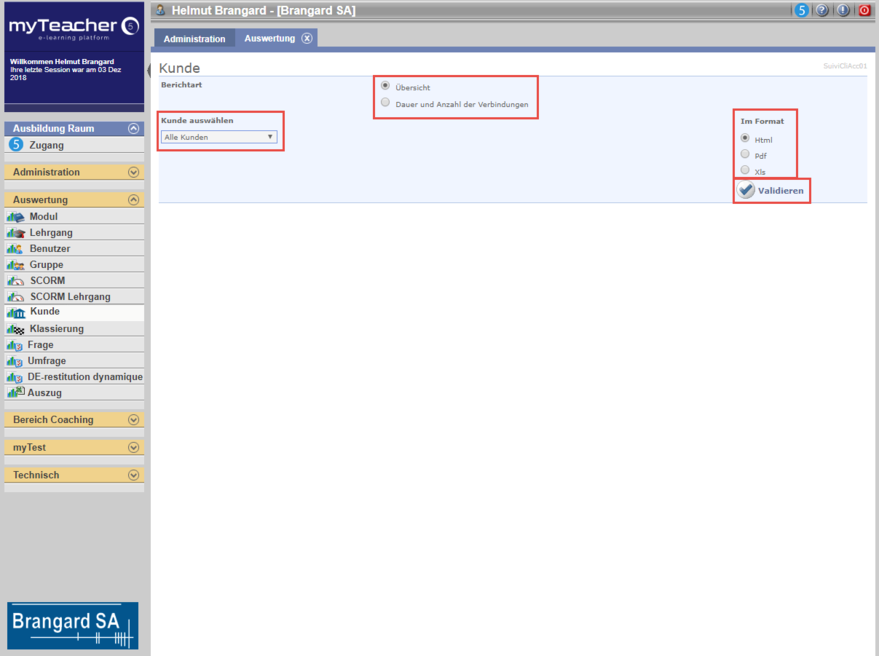The width and height of the screenshot is (879, 656).
Task: Open the Alle Kunden dropdown
Action: click(x=219, y=137)
